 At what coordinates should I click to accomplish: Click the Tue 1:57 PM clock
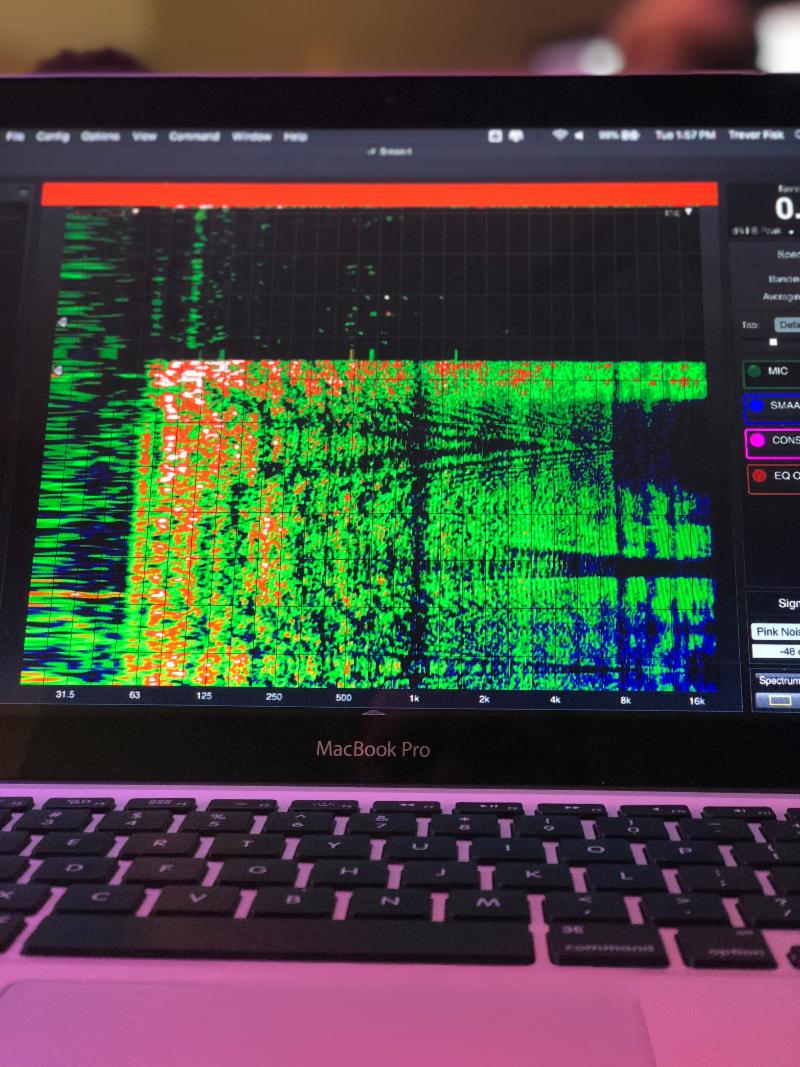685,135
